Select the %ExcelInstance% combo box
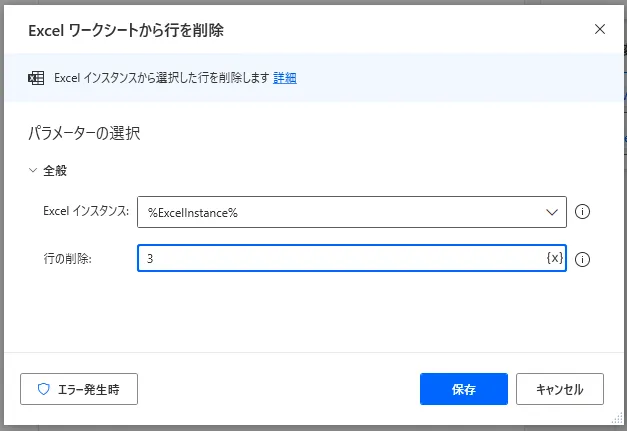This screenshot has height=431, width=627. (x=340, y=212)
